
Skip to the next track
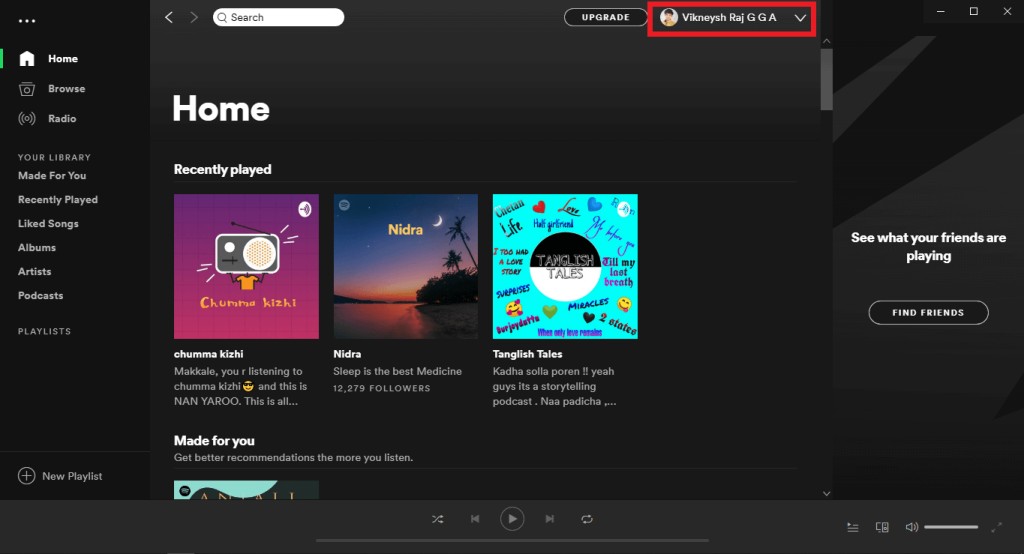click(549, 519)
